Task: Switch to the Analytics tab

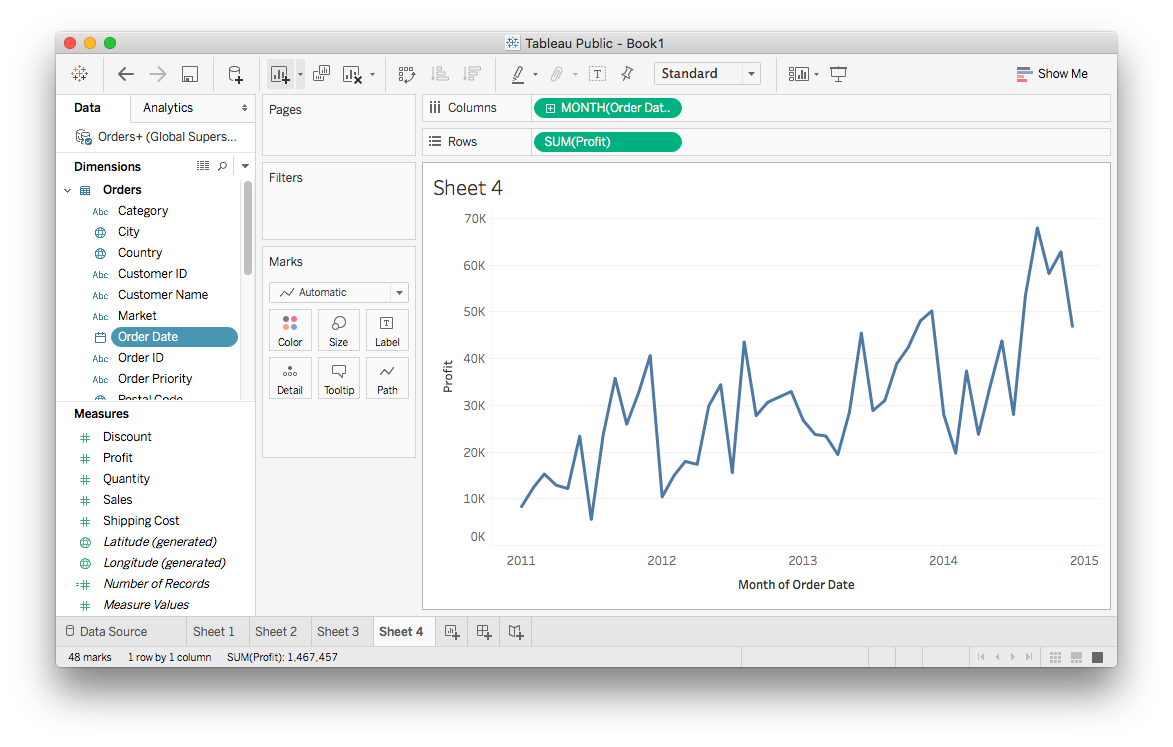Action: 168,107
